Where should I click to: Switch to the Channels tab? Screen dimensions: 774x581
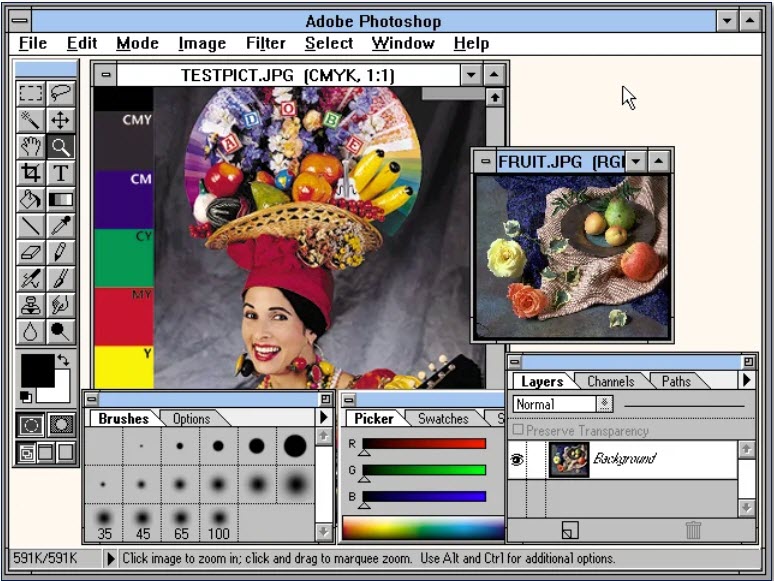(x=610, y=381)
